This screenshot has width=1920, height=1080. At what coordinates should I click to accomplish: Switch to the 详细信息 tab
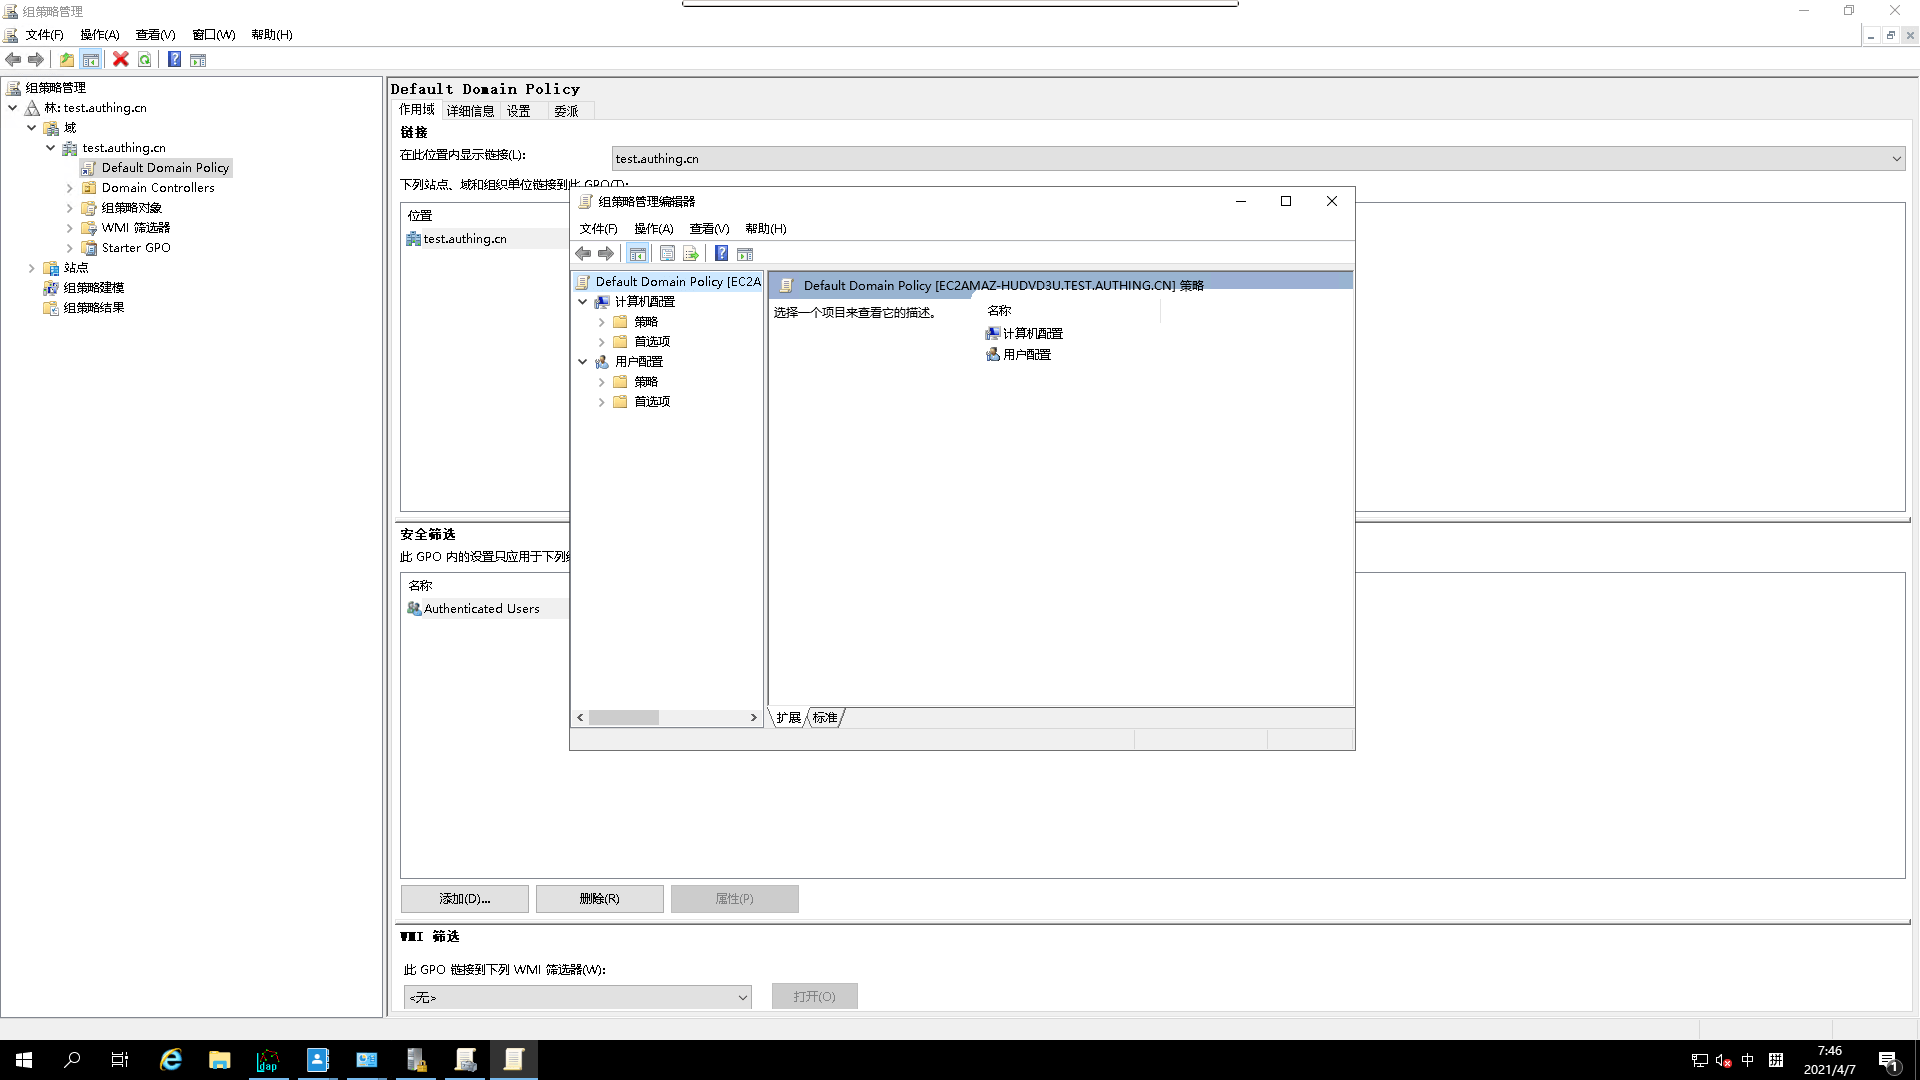click(x=470, y=111)
